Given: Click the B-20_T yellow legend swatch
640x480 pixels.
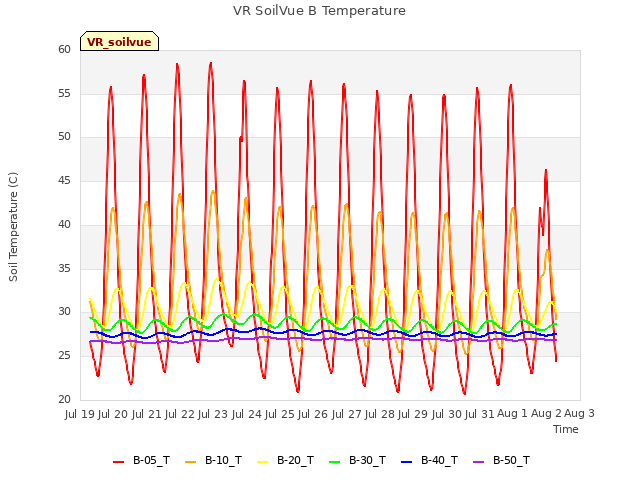Looking at the screenshot, I should [262, 462].
